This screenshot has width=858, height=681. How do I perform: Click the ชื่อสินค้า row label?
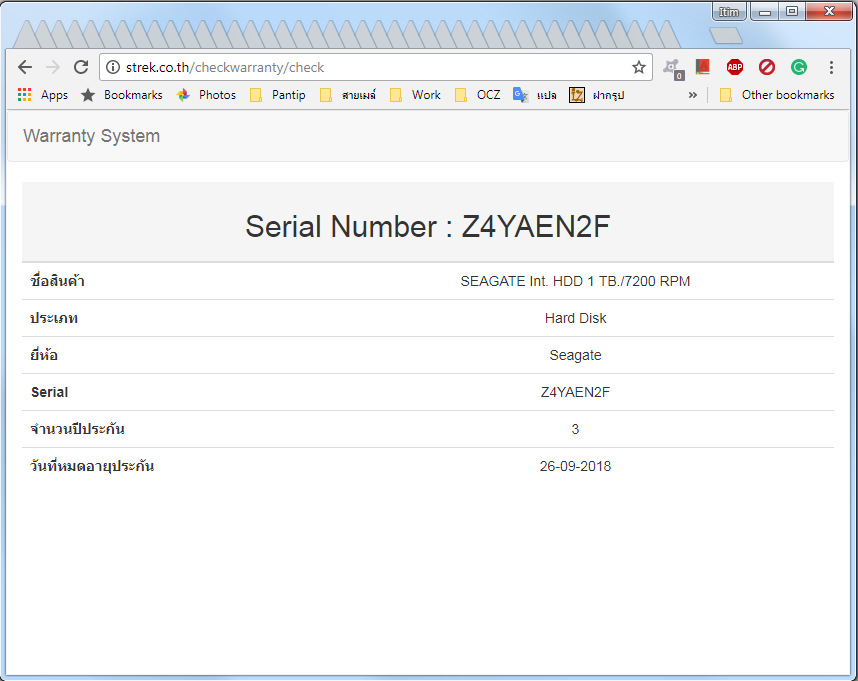click(57, 281)
